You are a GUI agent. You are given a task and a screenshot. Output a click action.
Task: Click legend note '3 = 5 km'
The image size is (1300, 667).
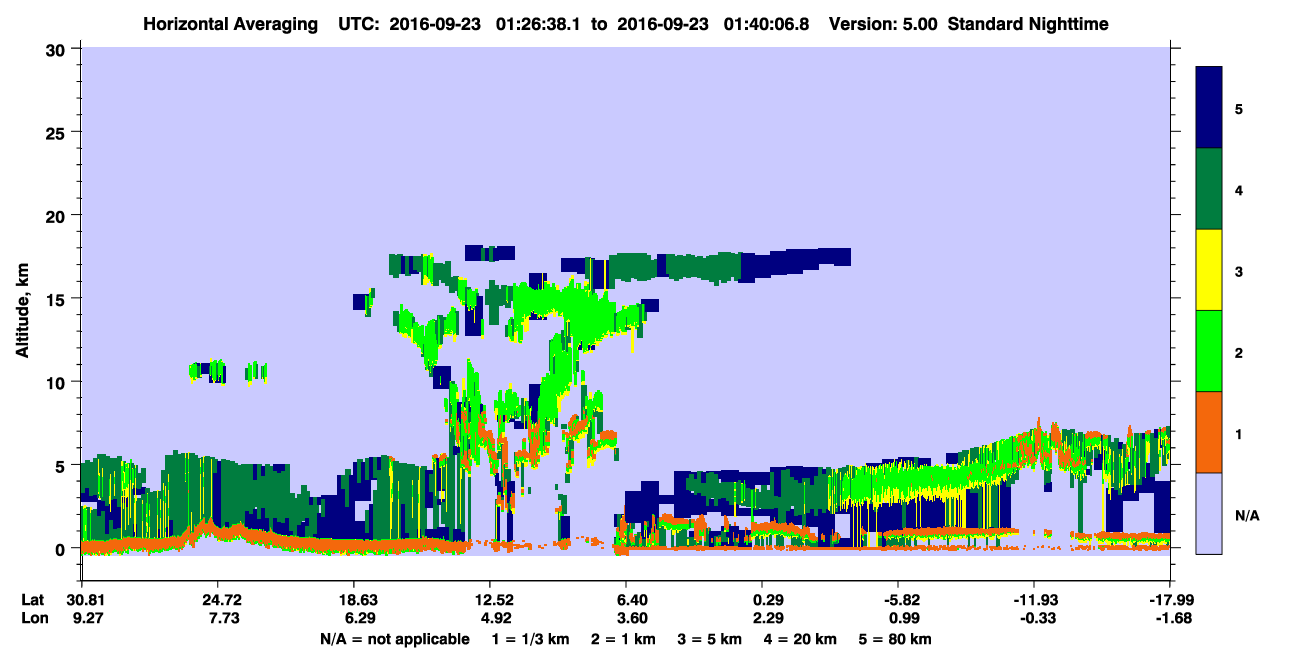(x=712, y=639)
